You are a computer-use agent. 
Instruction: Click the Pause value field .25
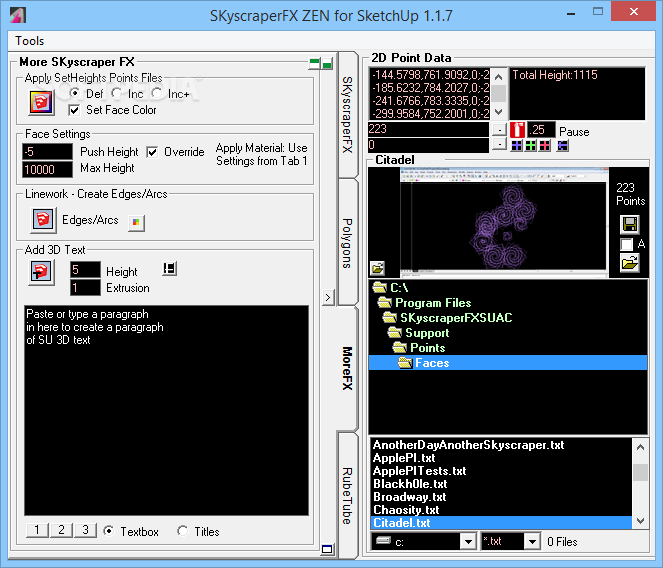tap(541, 129)
